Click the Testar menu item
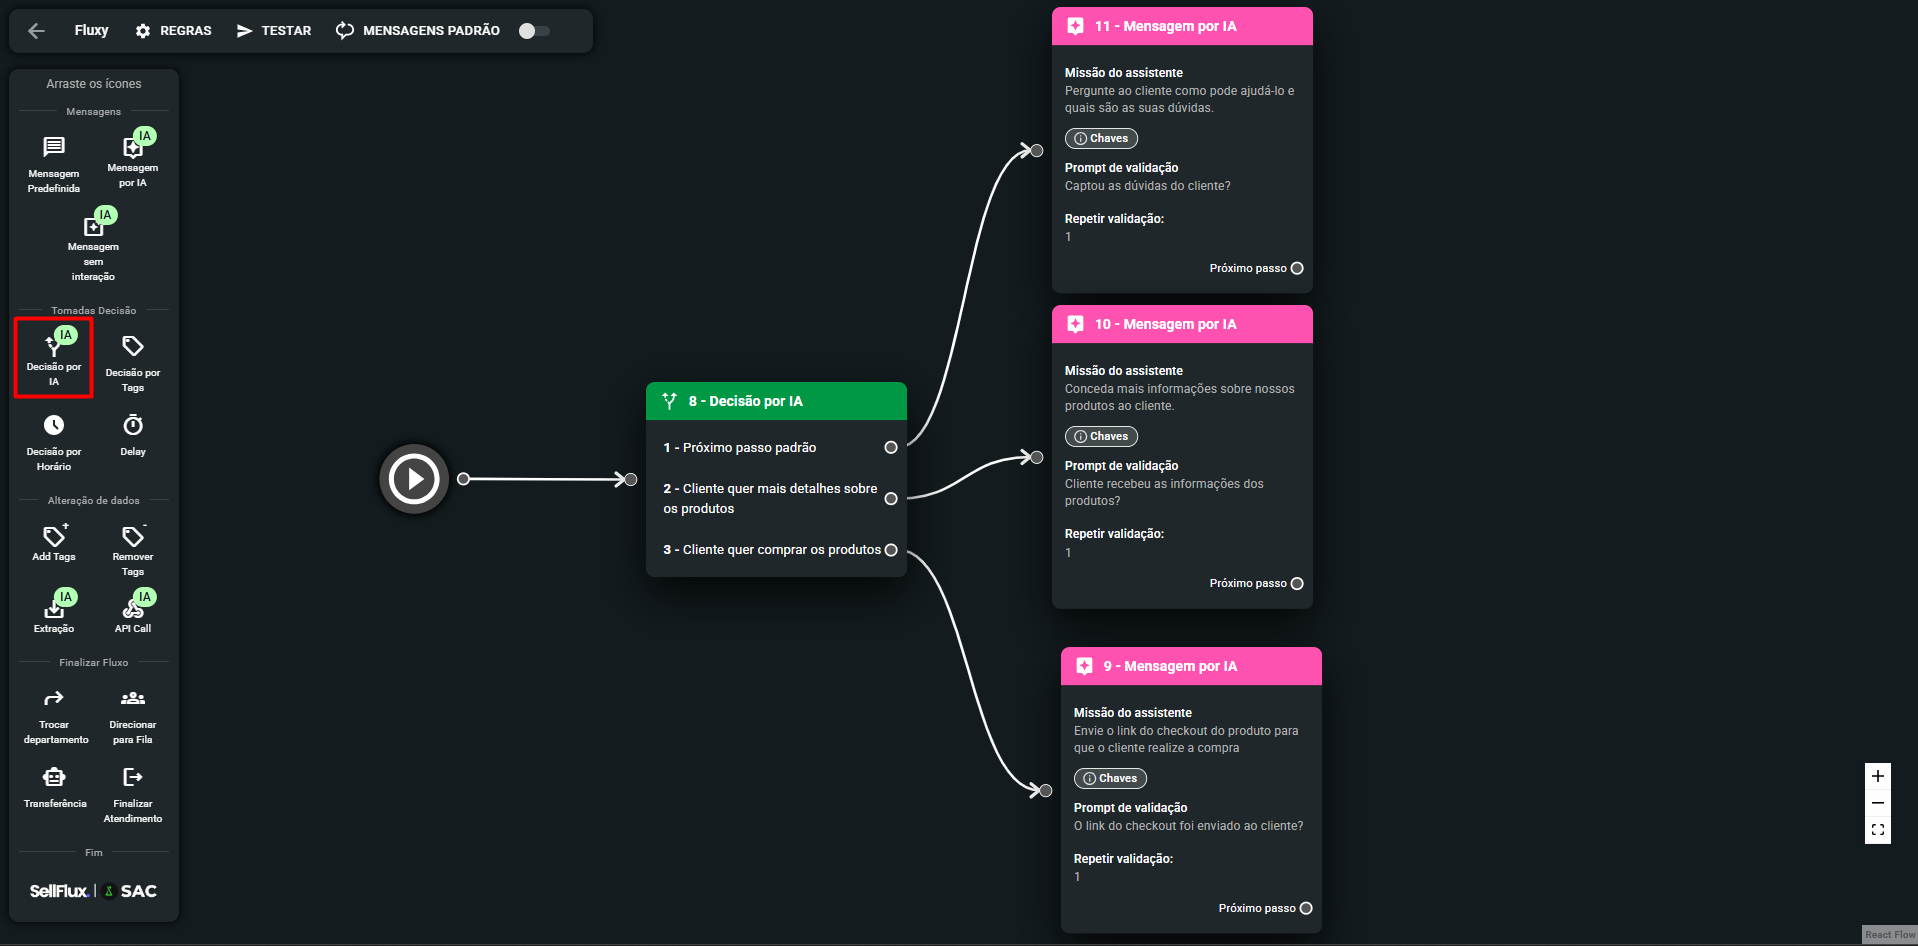This screenshot has width=1918, height=946. pyautogui.click(x=274, y=31)
